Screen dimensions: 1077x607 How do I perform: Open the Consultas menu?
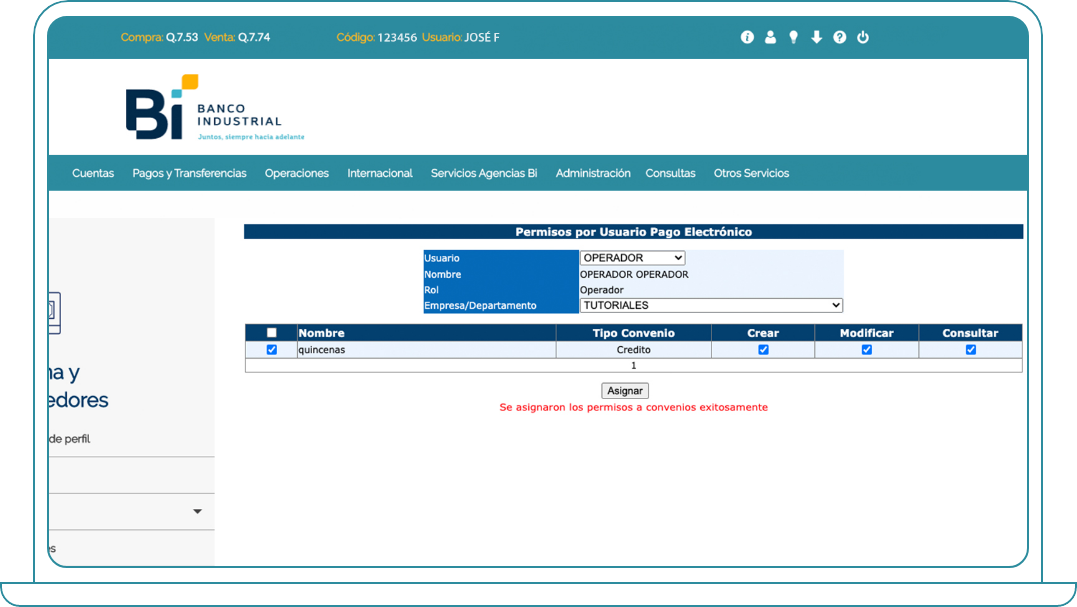pyautogui.click(x=670, y=173)
